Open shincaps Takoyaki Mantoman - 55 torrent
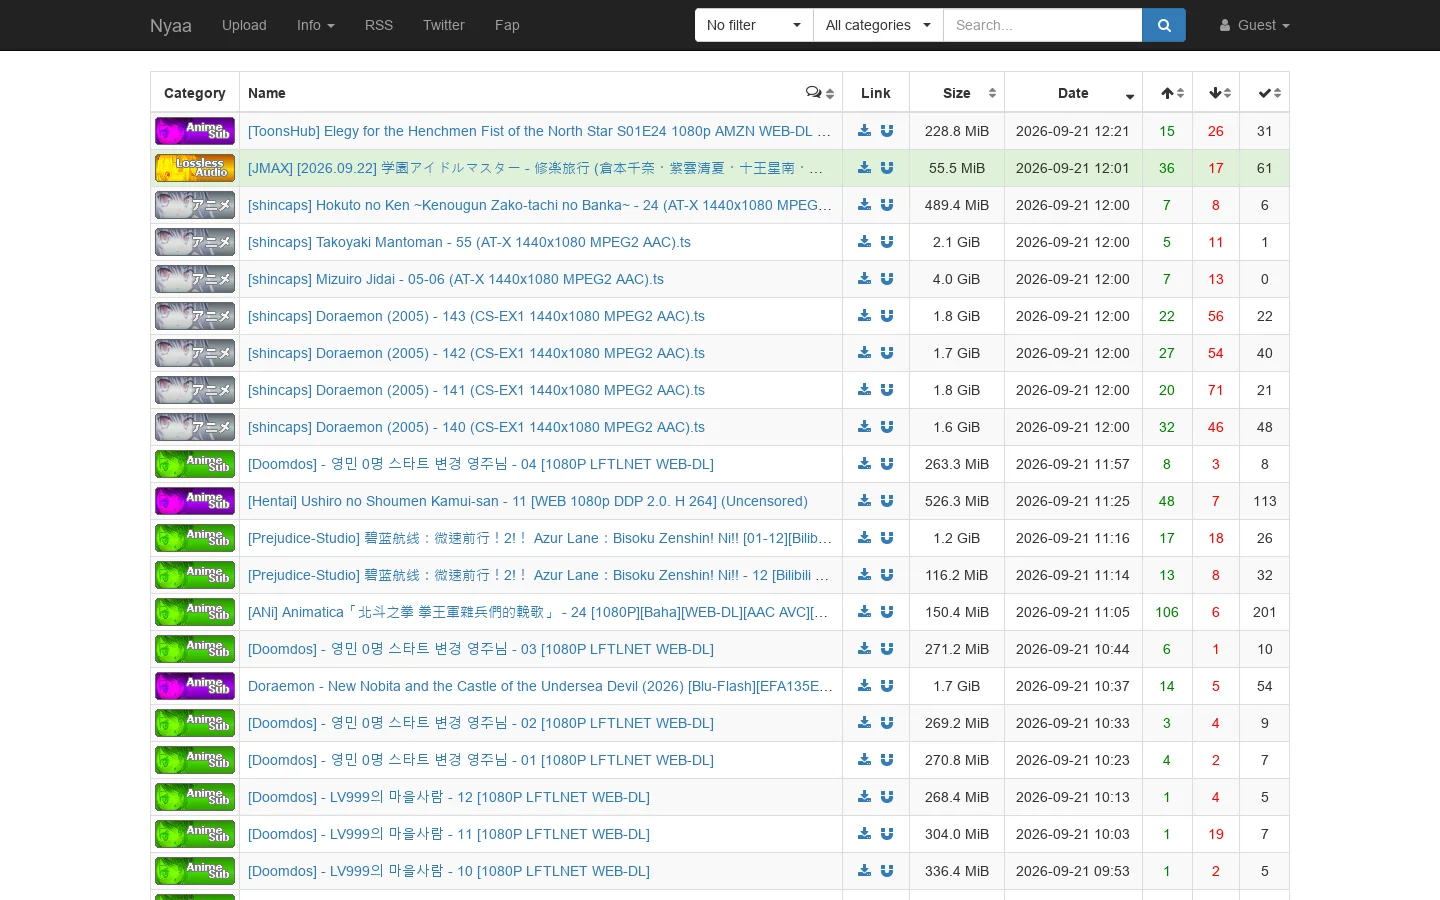This screenshot has height=900, width=1440. coord(469,242)
